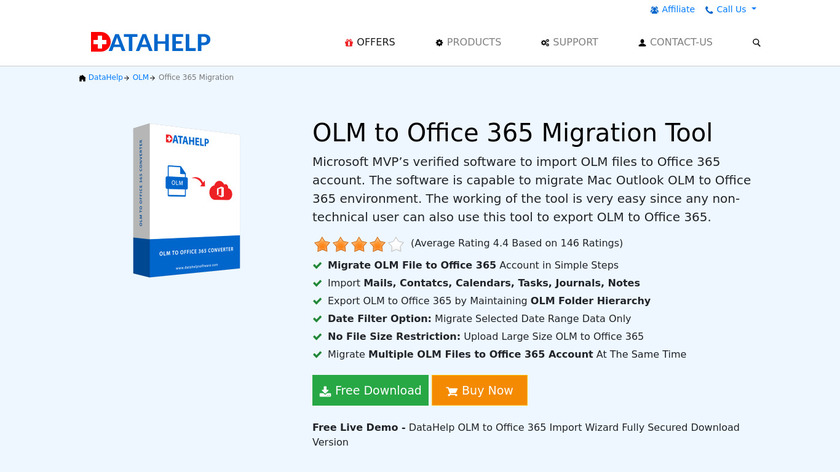This screenshot has width=840, height=472.
Task: Click the first rating star
Action: (322, 244)
